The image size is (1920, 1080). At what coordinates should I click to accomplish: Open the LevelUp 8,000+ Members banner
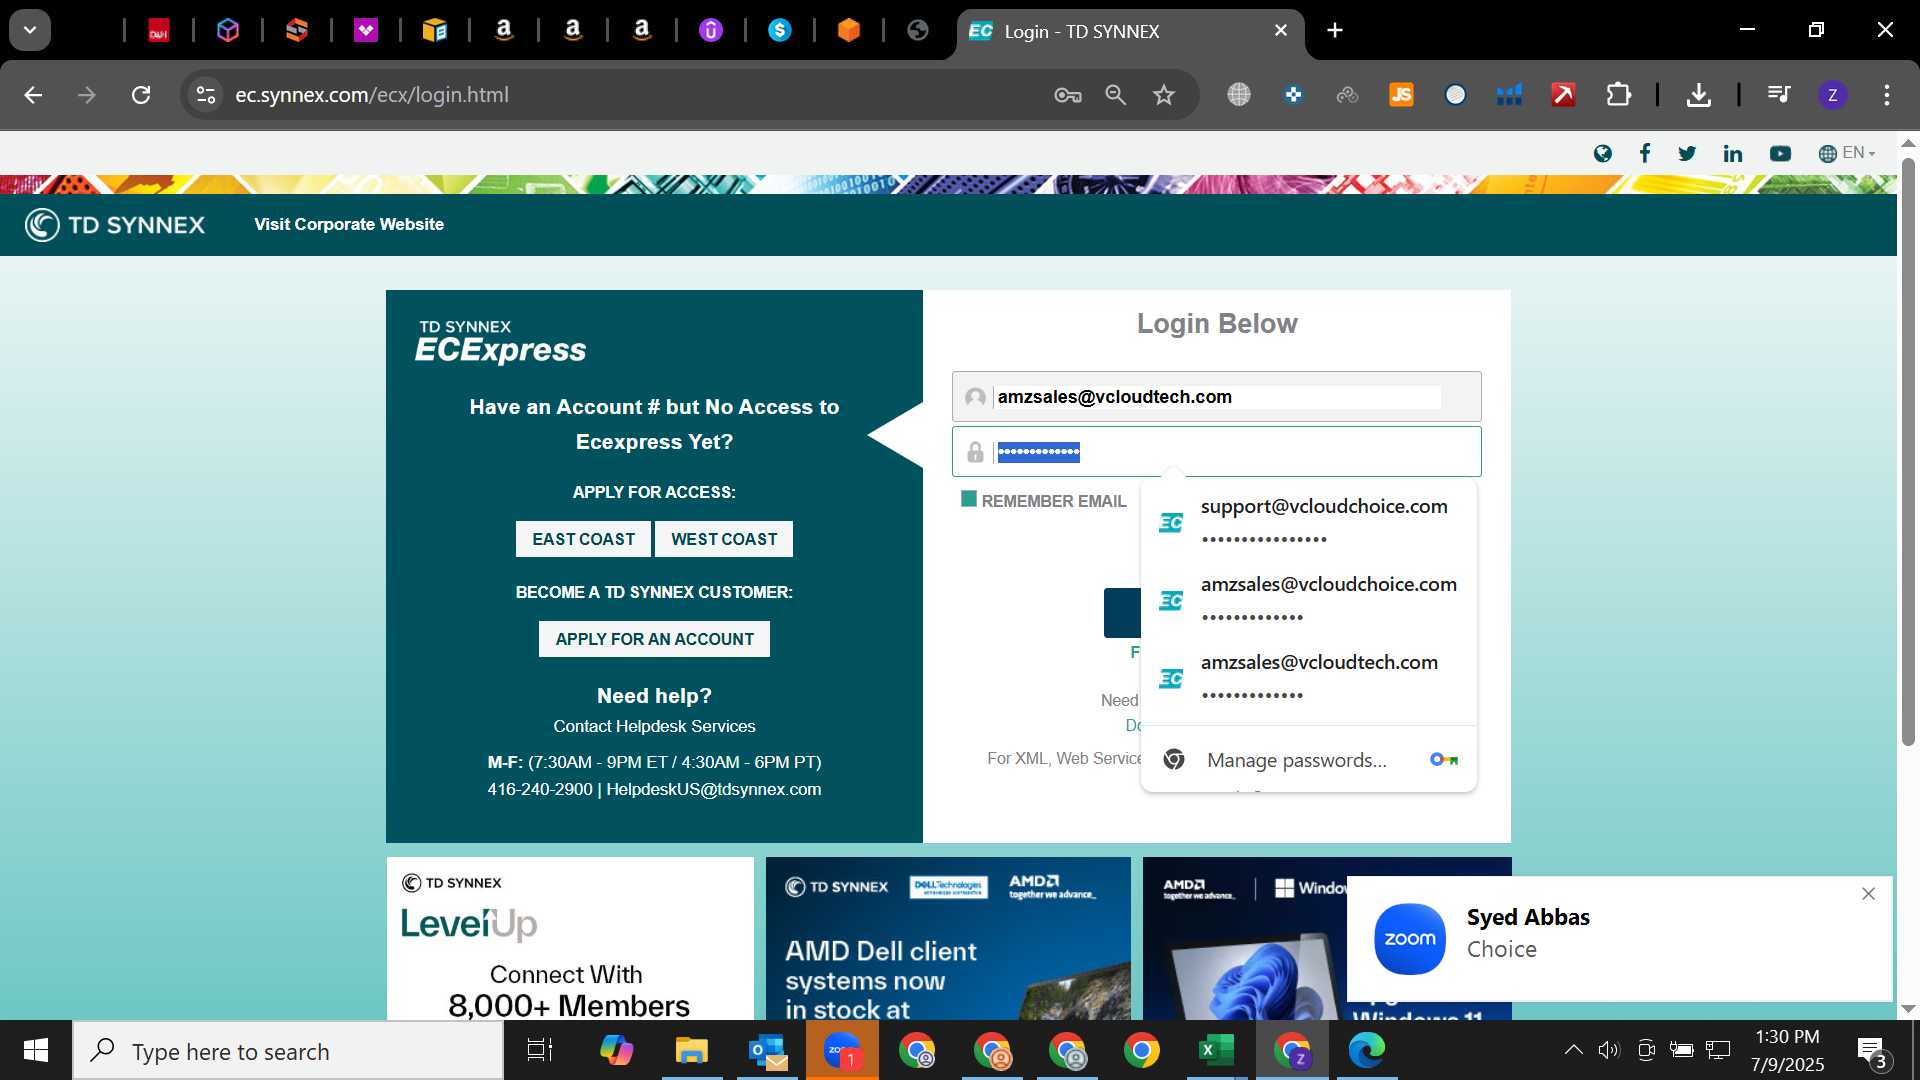pyautogui.click(x=570, y=939)
